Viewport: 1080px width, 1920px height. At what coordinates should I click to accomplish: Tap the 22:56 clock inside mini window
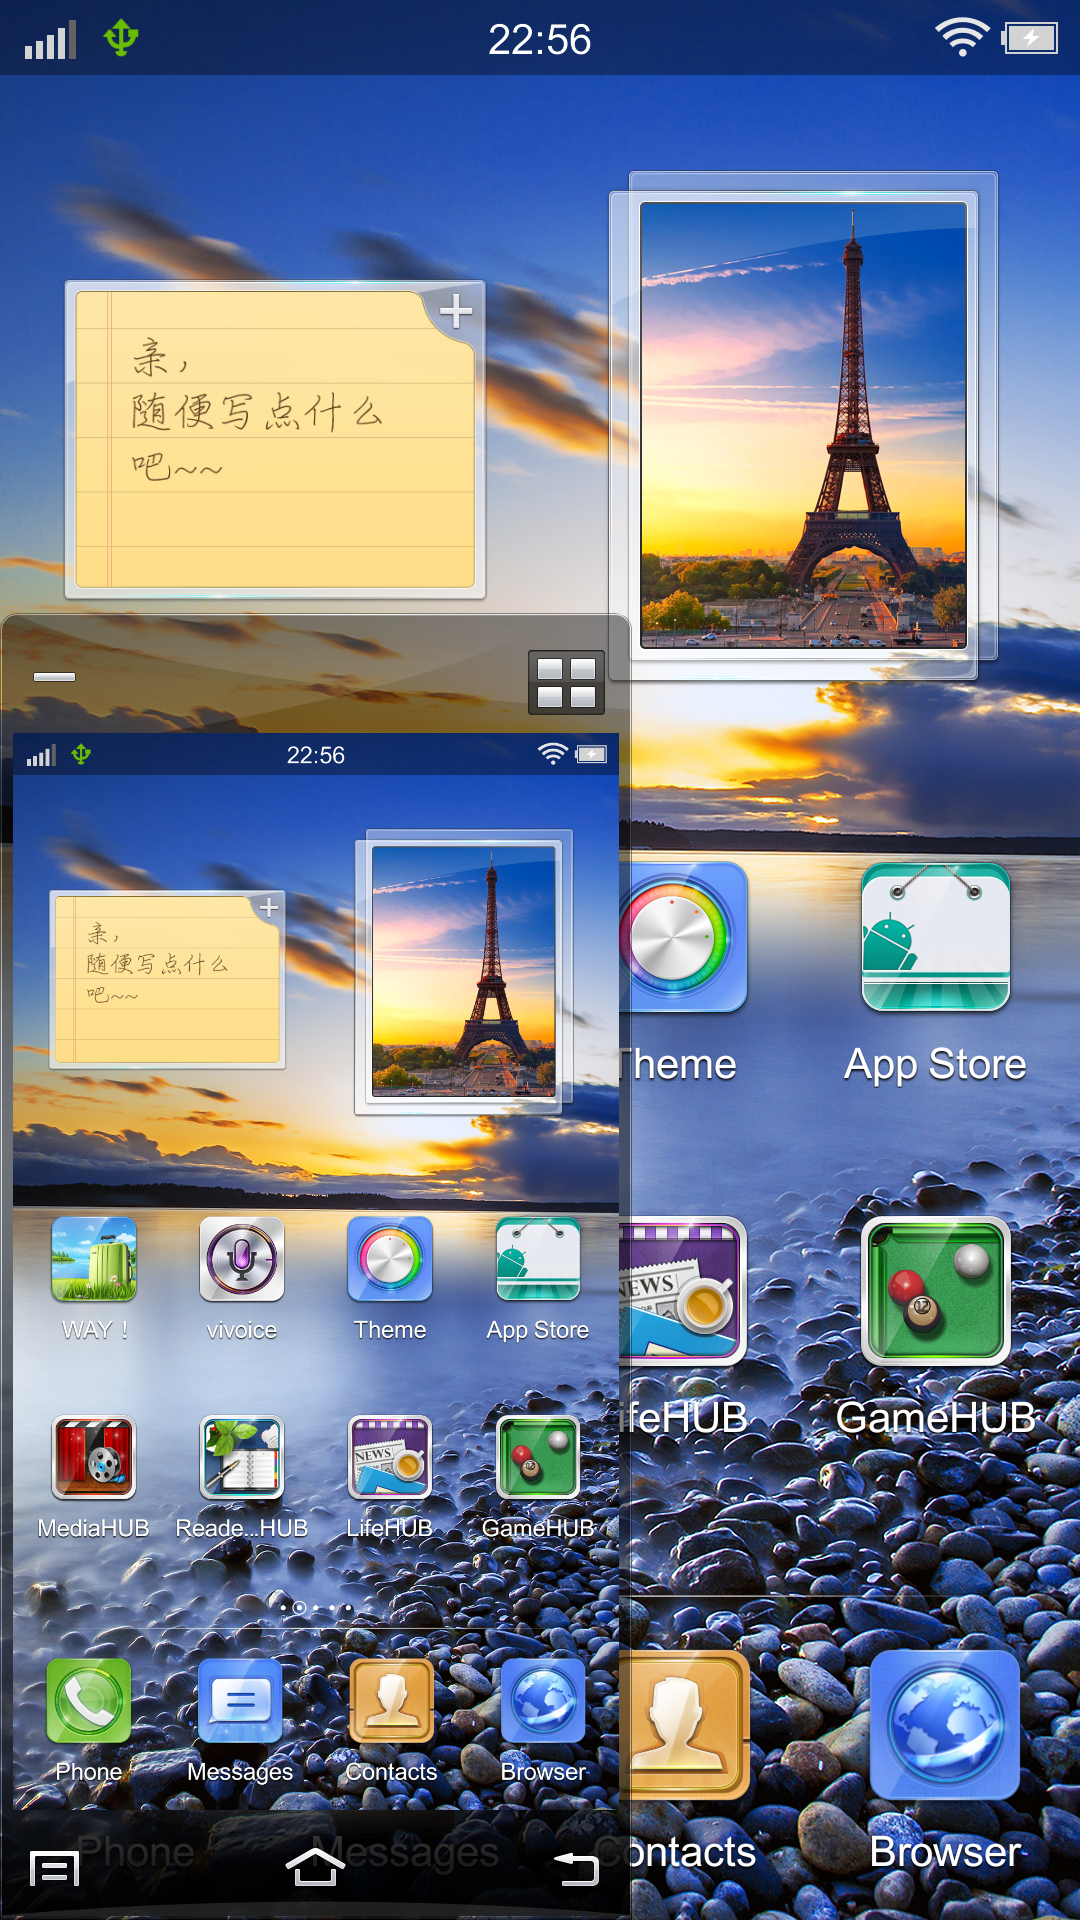pyautogui.click(x=316, y=755)
